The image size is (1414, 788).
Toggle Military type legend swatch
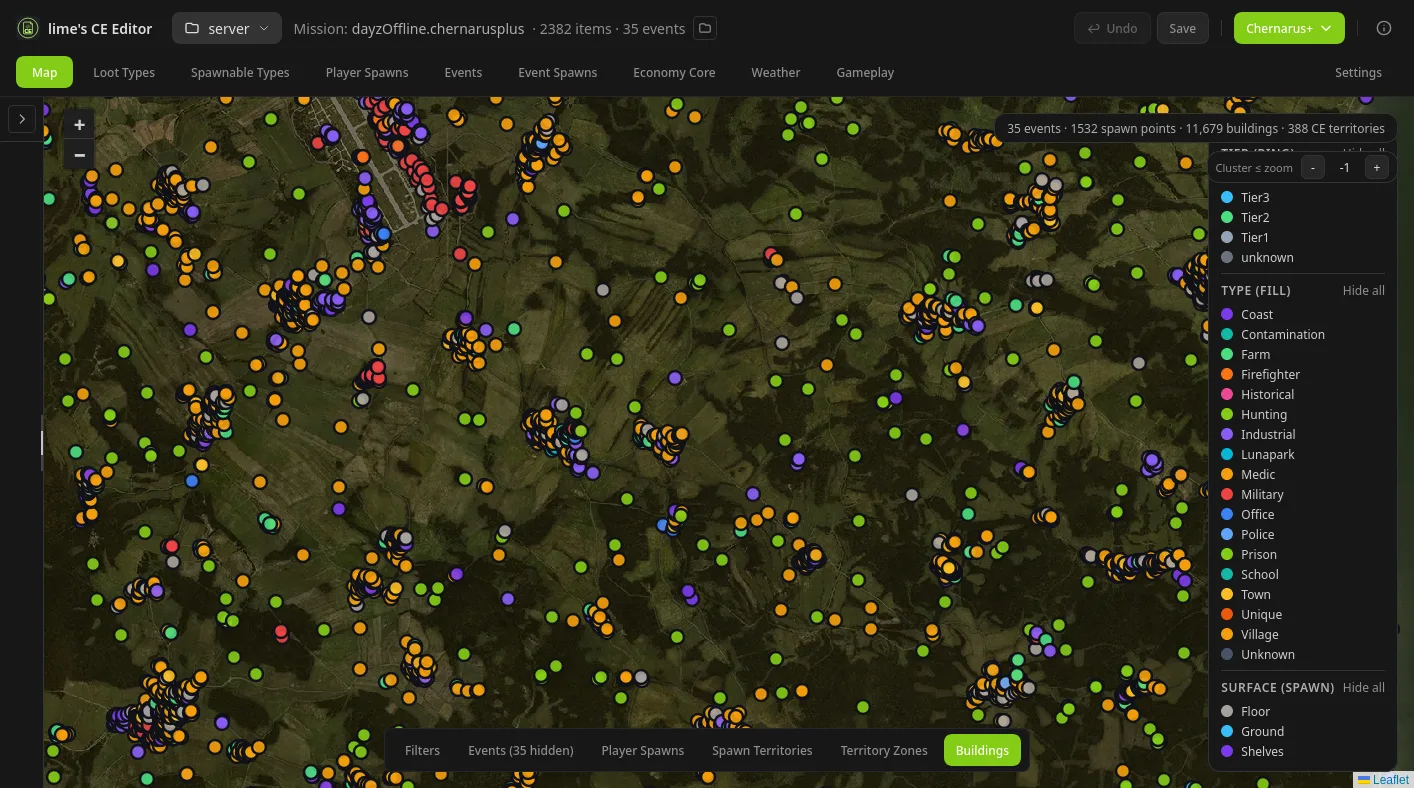tap(1228, 495)
